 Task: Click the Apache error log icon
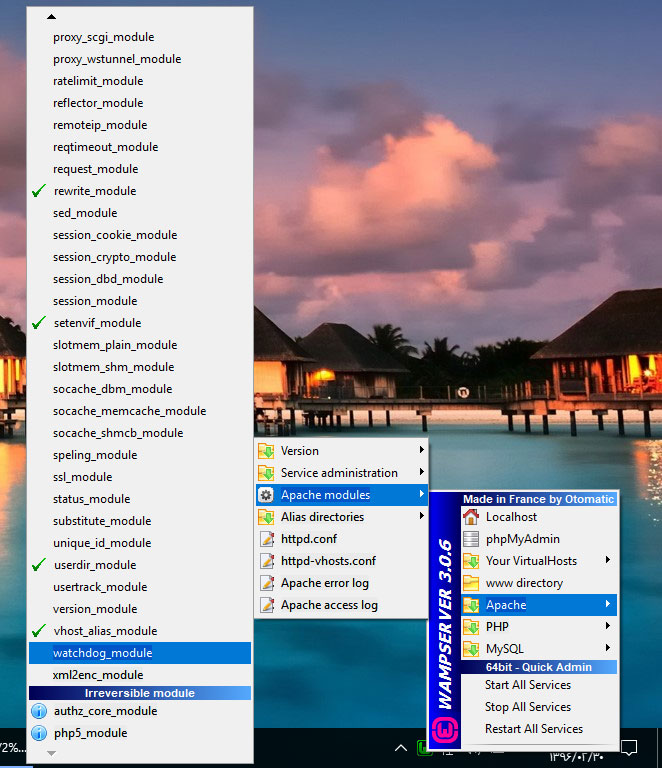[266, 583]
